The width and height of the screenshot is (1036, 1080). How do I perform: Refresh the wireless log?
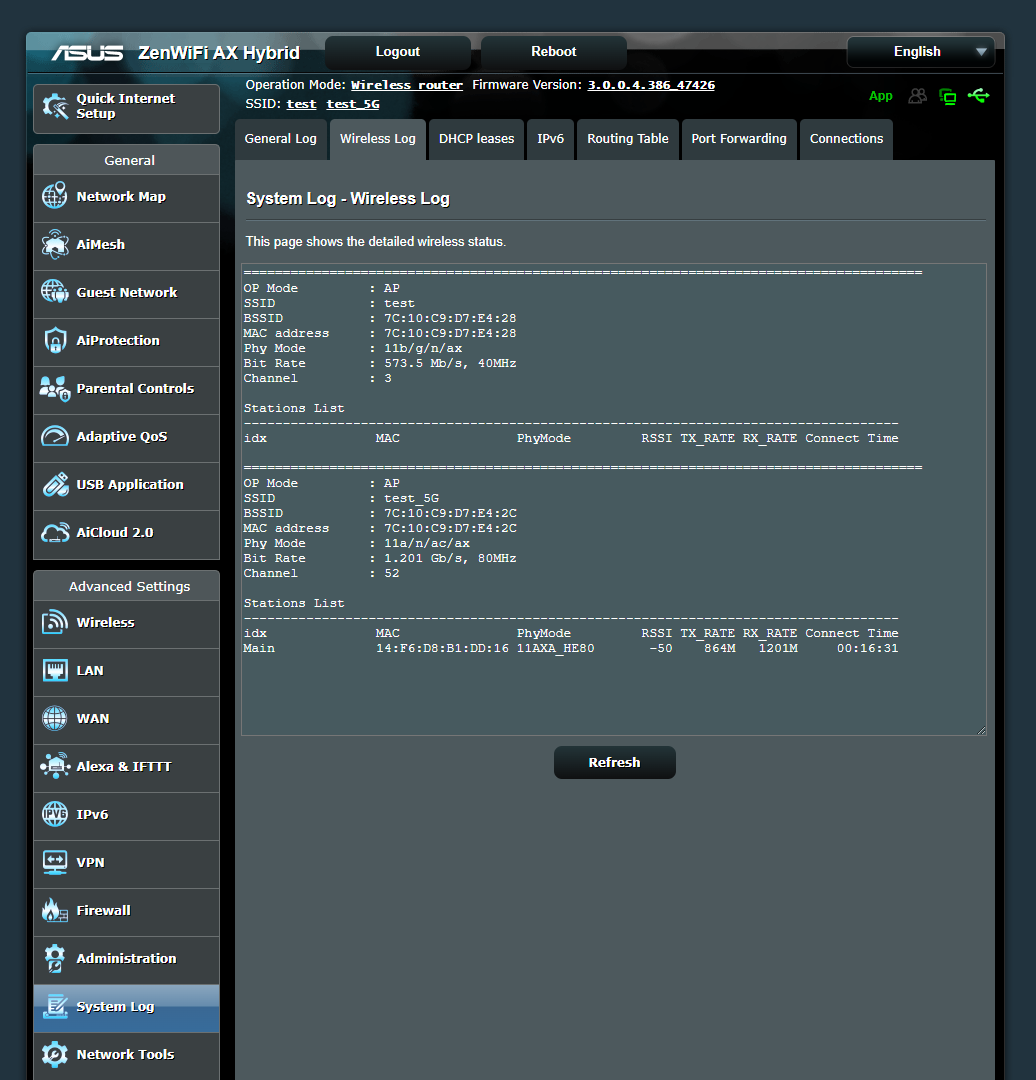614,762
